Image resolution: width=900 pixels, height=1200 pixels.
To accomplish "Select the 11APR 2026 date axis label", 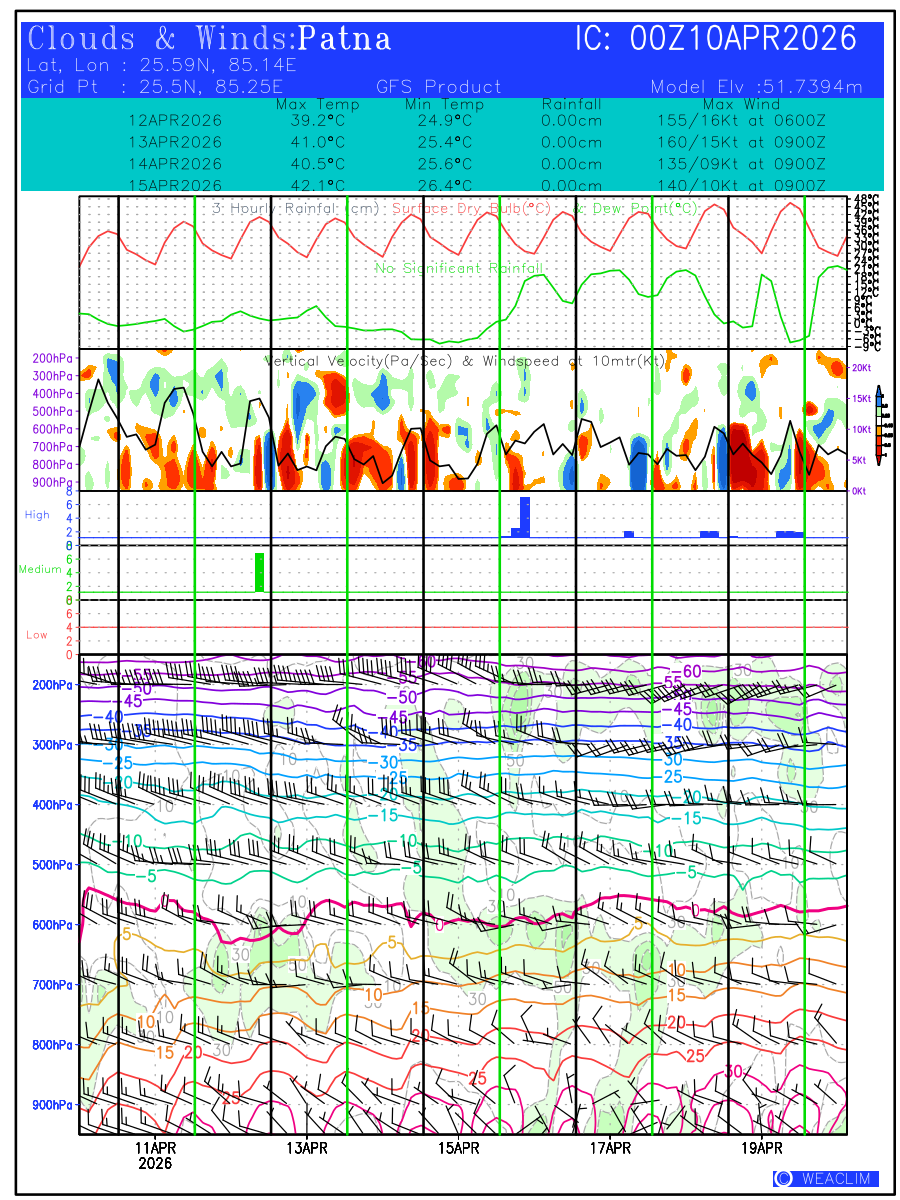I will [155, 1155].
